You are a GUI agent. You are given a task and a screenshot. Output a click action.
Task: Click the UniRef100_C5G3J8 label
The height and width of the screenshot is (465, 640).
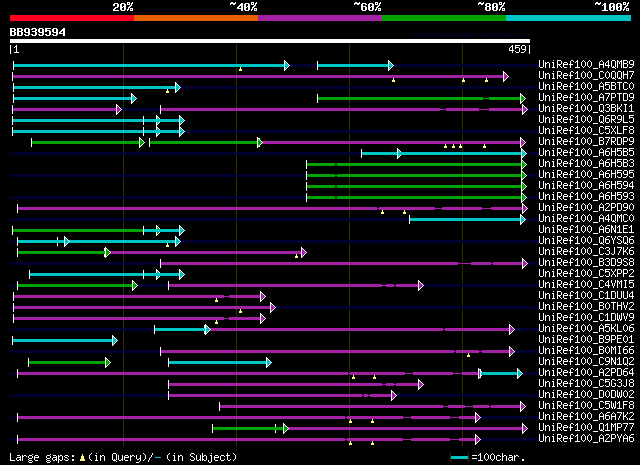pos(586,384)
